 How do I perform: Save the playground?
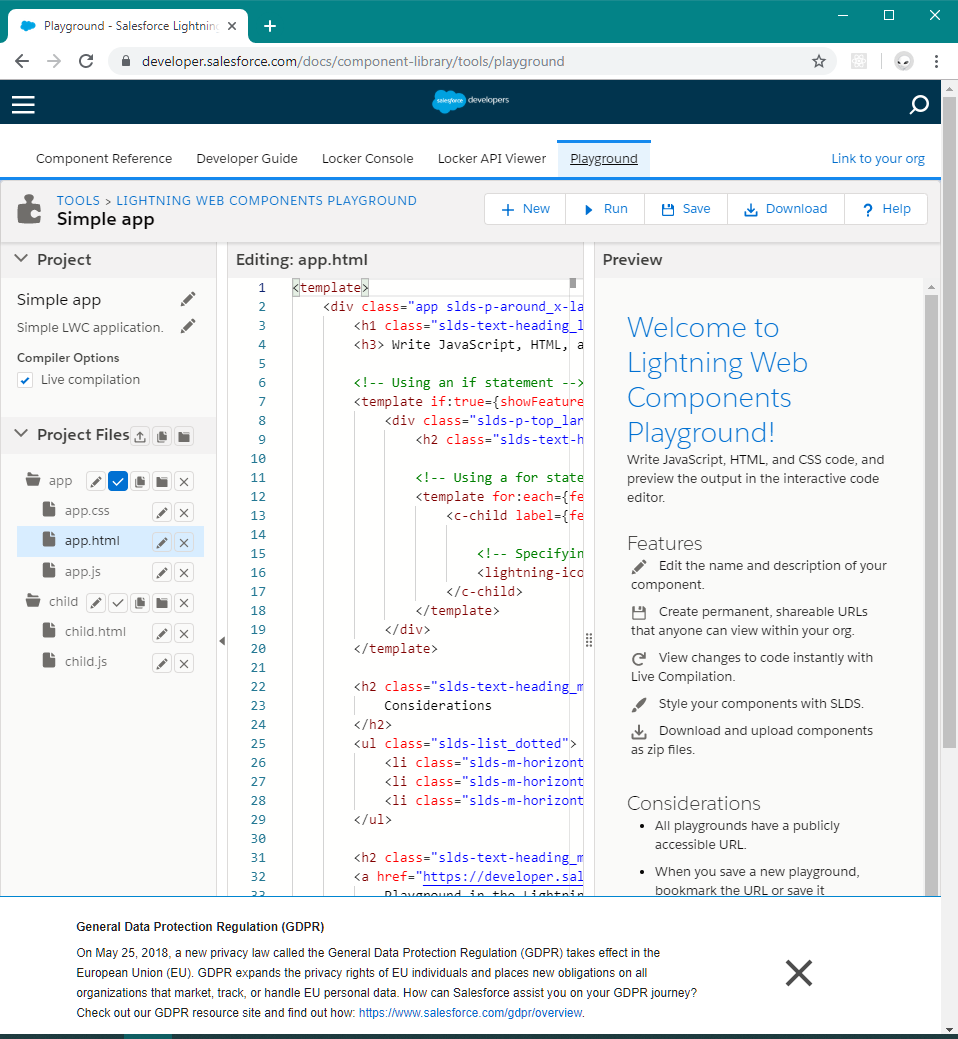pos(686,209)
